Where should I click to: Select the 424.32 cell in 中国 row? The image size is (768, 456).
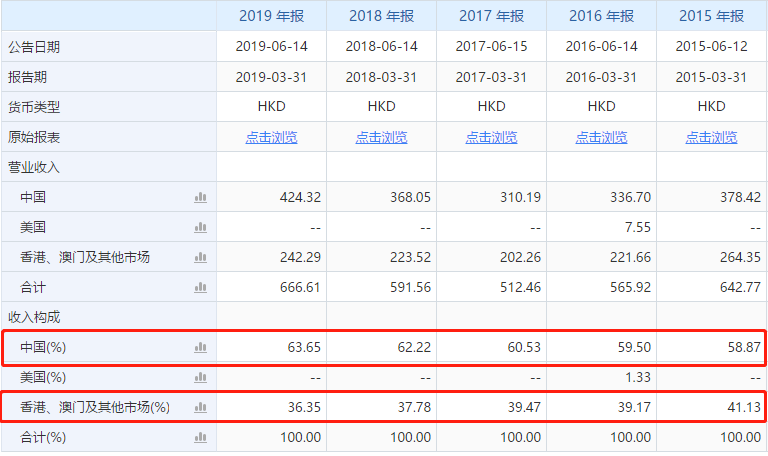[271, 197]
